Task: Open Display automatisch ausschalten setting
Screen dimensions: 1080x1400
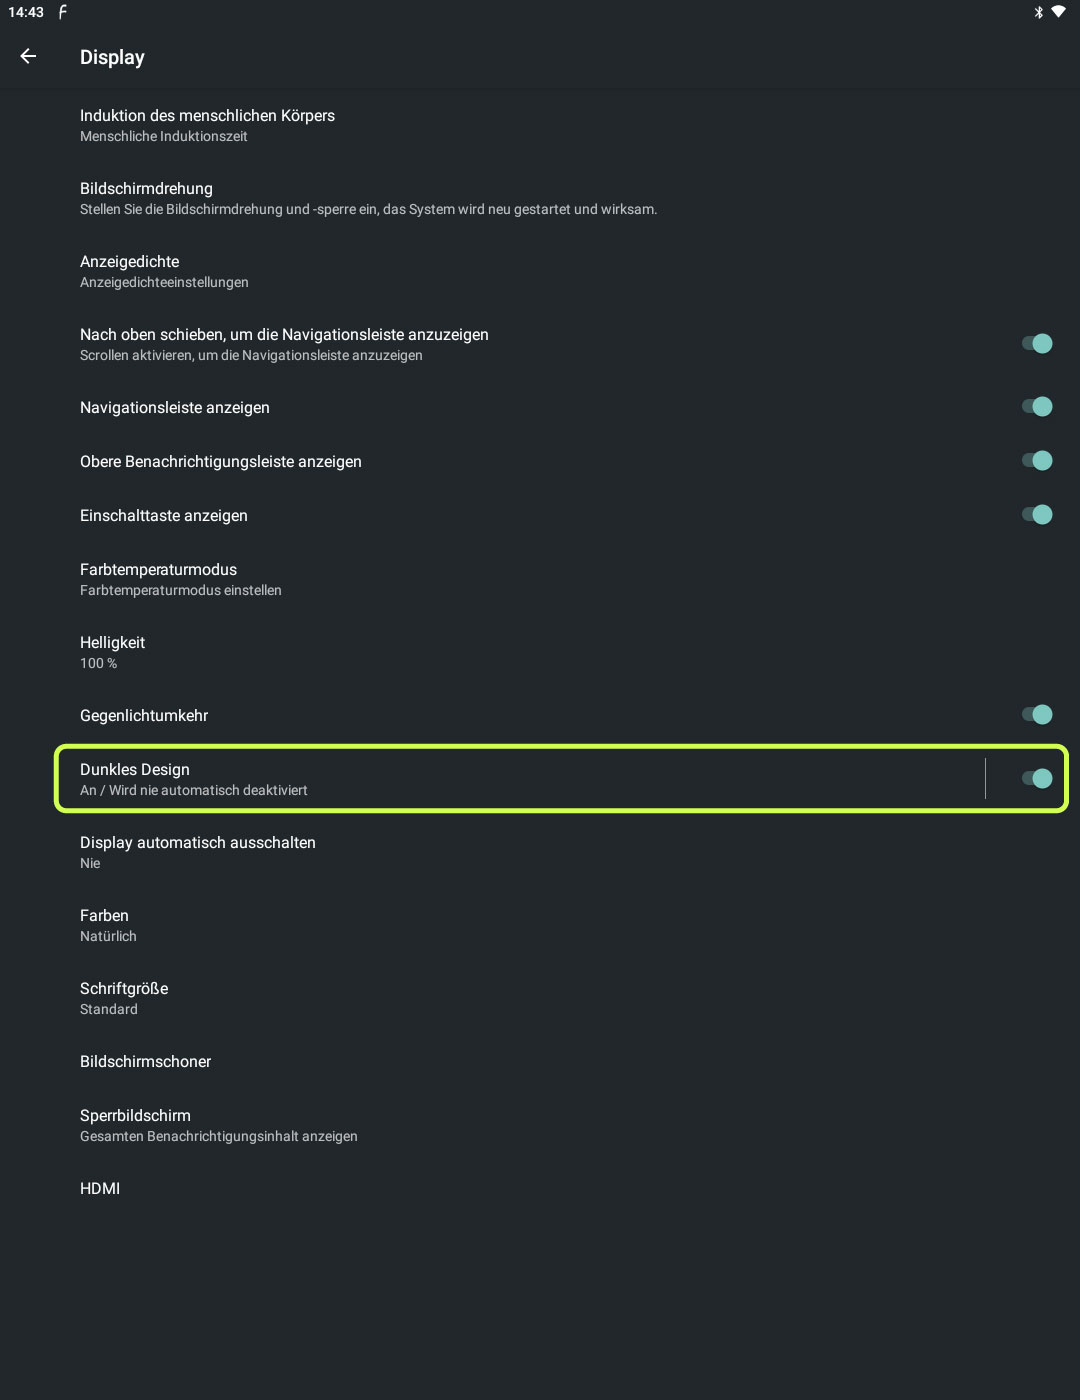Action: tap(198, 852)
